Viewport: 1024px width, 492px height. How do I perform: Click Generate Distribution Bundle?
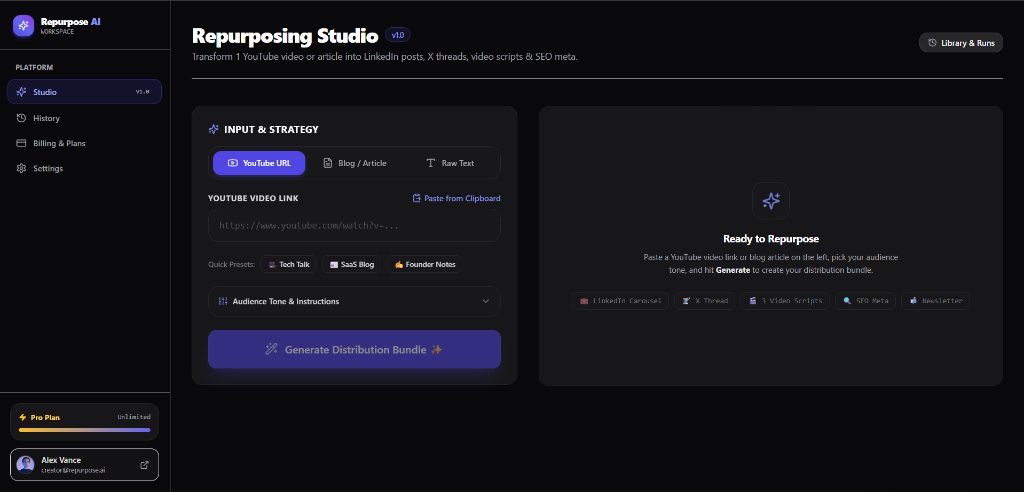tap(355, 350)
